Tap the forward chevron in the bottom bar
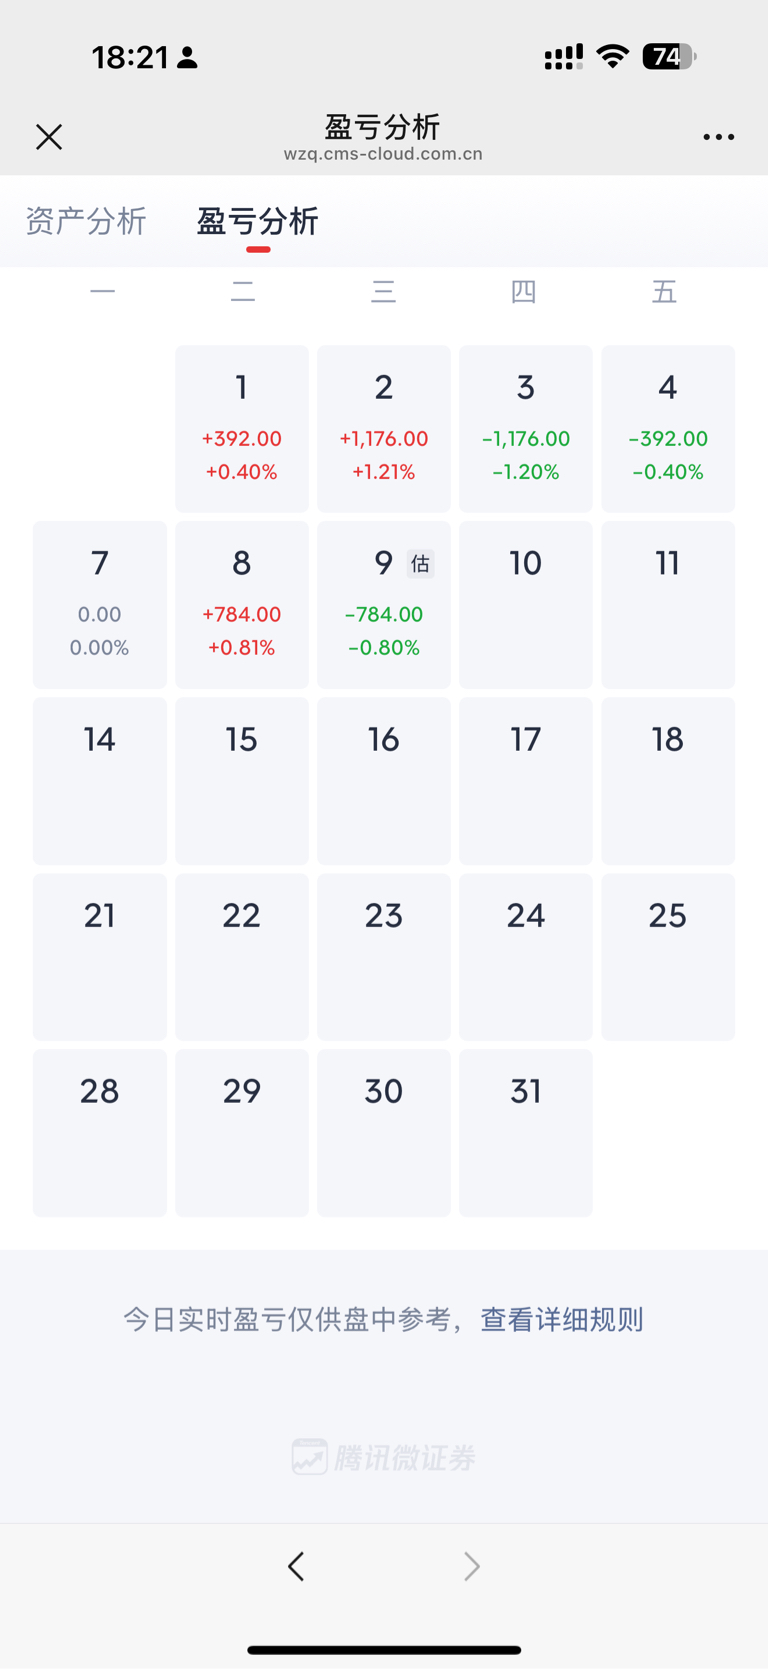The width and height of the screenshot is (768, 1669). (x=472, y=1566)
